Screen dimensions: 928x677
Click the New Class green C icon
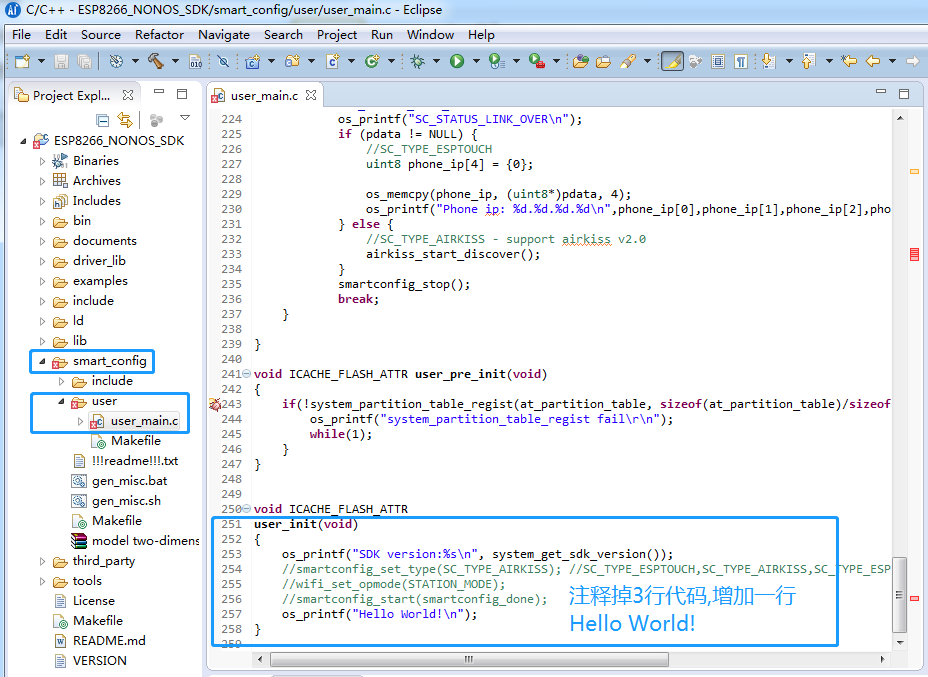pyautogui.click(x=372, y=61)
